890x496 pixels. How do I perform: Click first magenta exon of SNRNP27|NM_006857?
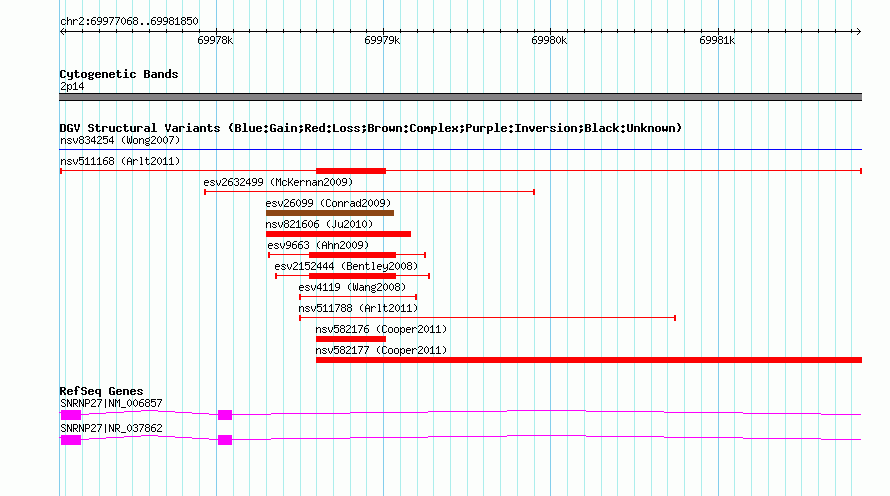coord(71,415)
